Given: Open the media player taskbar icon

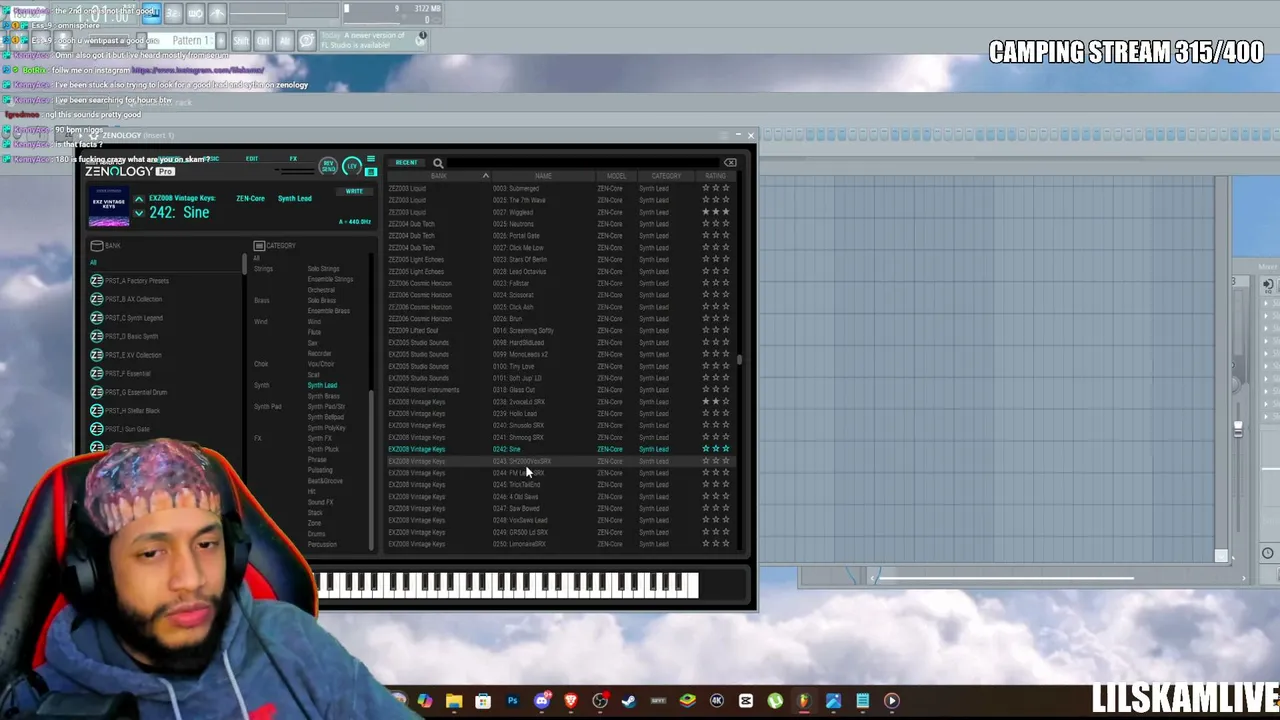Looking at the screenshot, I should (x=892, y=701).
